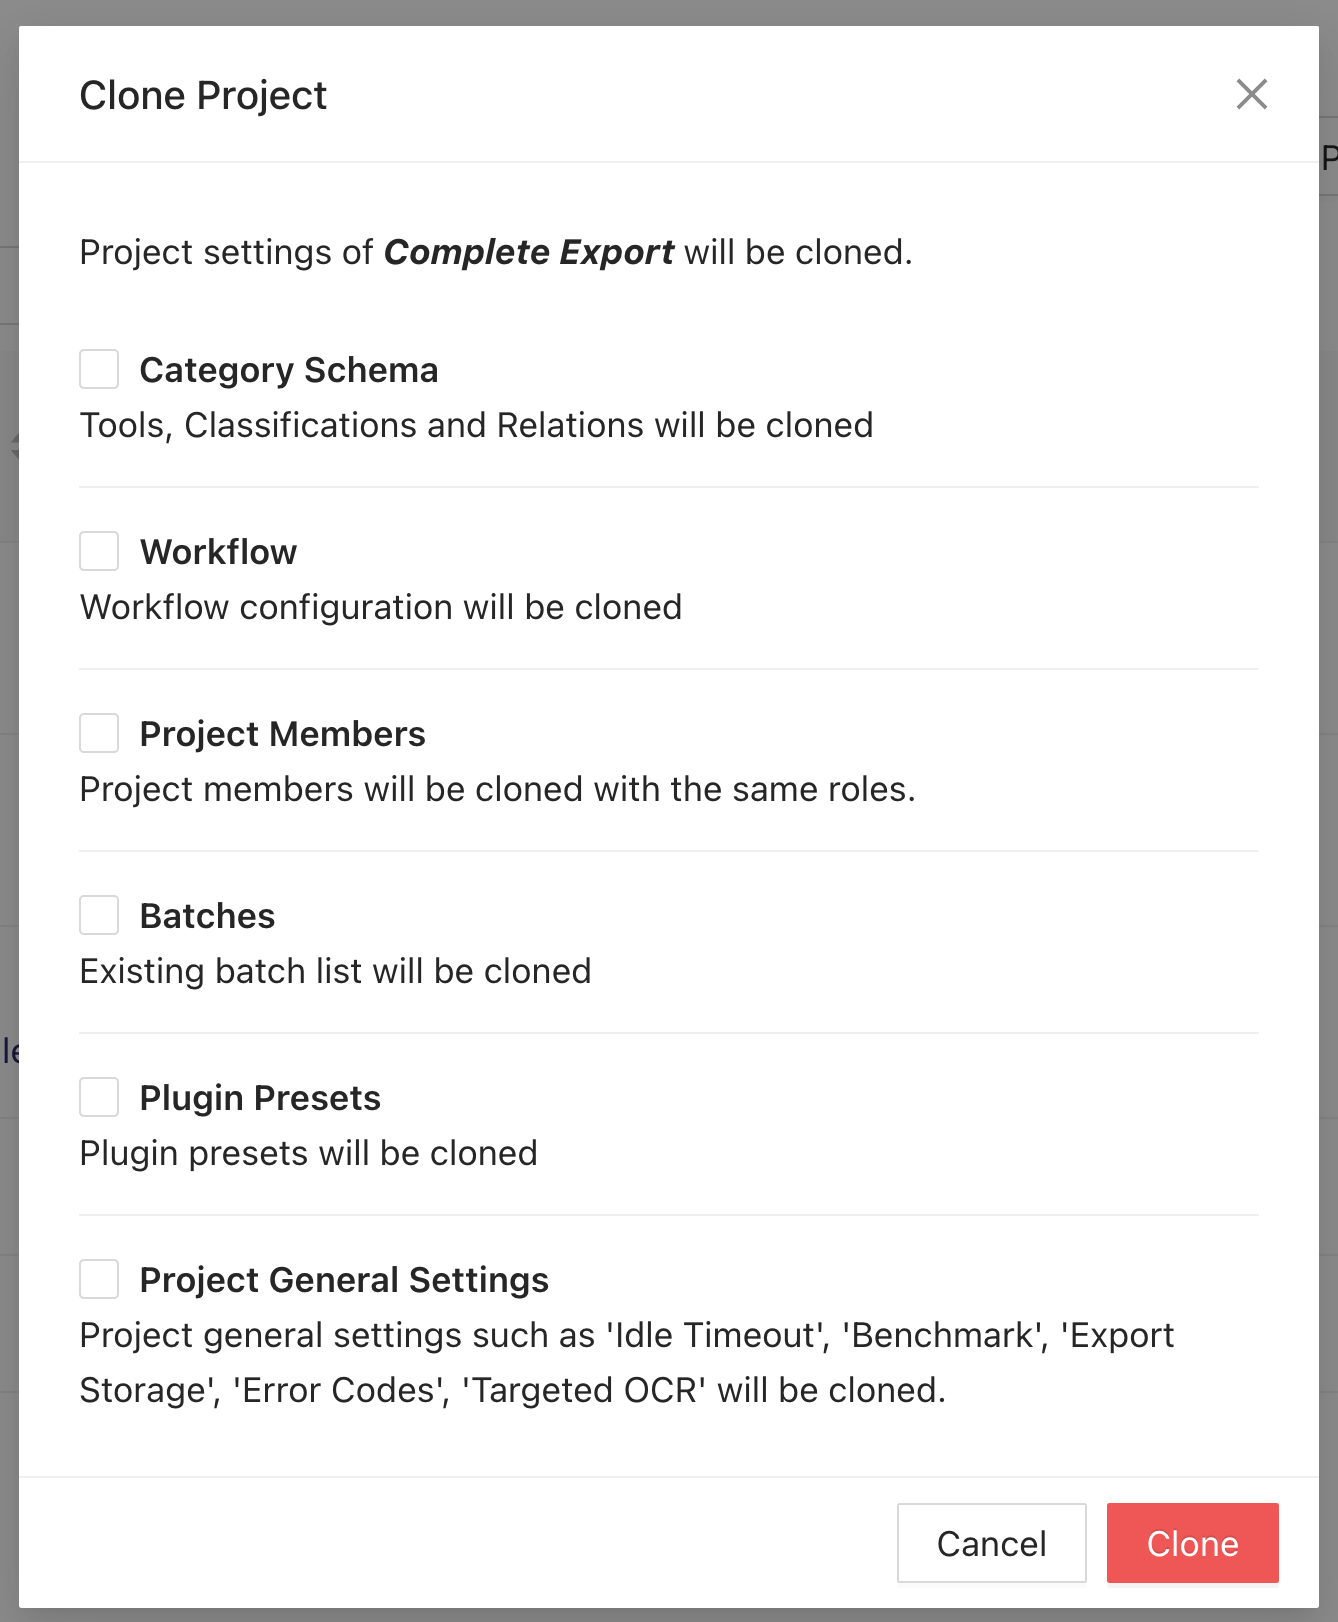Click the "Batches" option label
The width and height of the screenshot is (1338, 1622).
[x=207, y=916]
